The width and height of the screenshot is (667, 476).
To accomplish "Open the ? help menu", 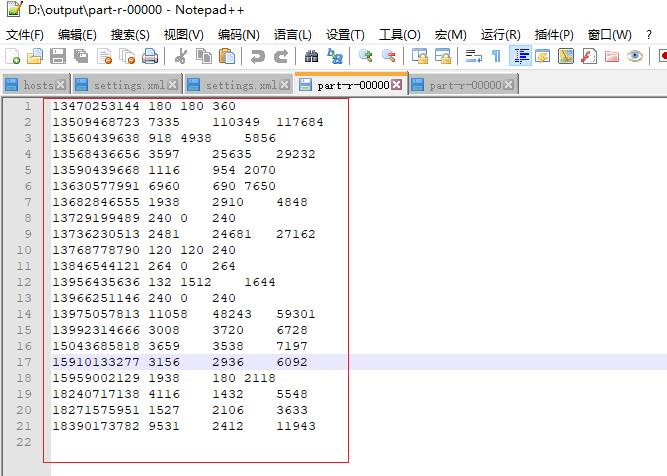I will 649,34.
